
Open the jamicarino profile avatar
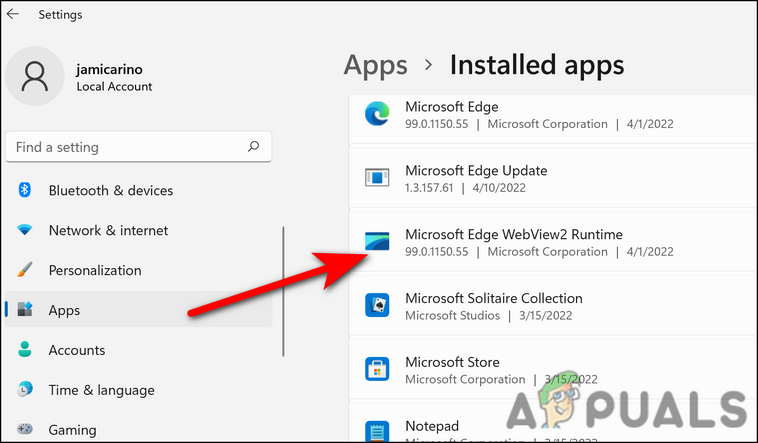(34, 76)
